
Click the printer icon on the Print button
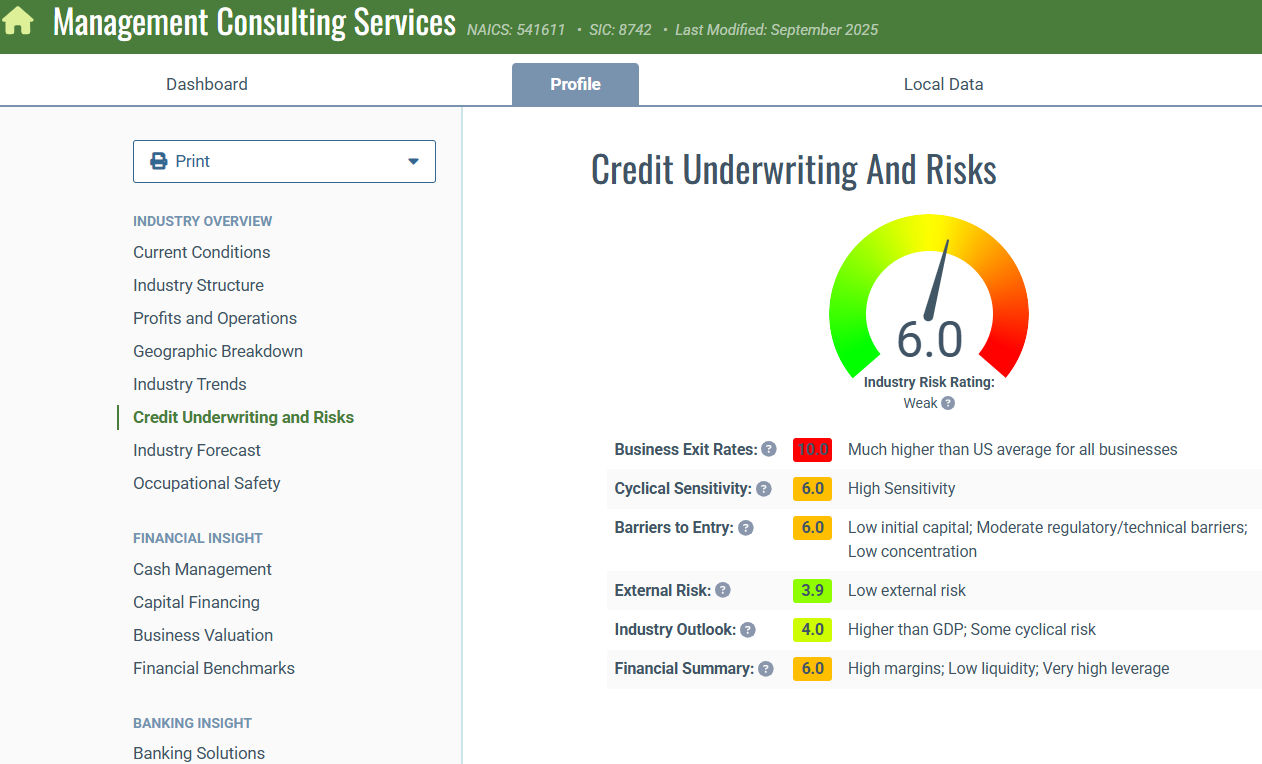click(x=160, y=161)
